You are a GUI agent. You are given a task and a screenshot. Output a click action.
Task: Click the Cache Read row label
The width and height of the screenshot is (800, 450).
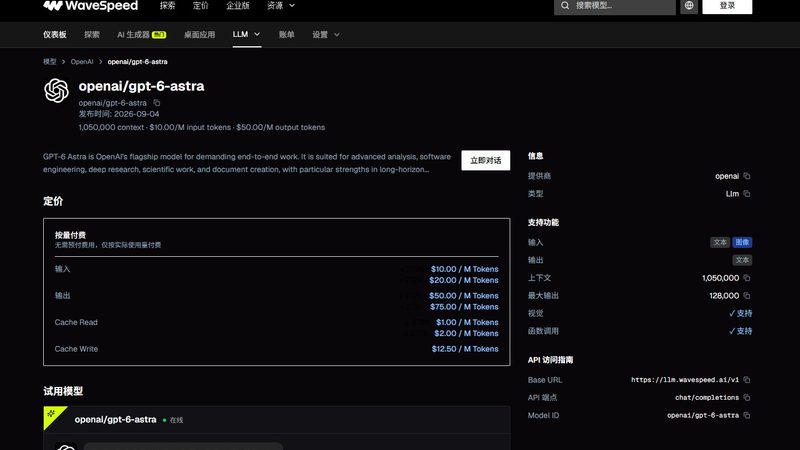point(76,322)
